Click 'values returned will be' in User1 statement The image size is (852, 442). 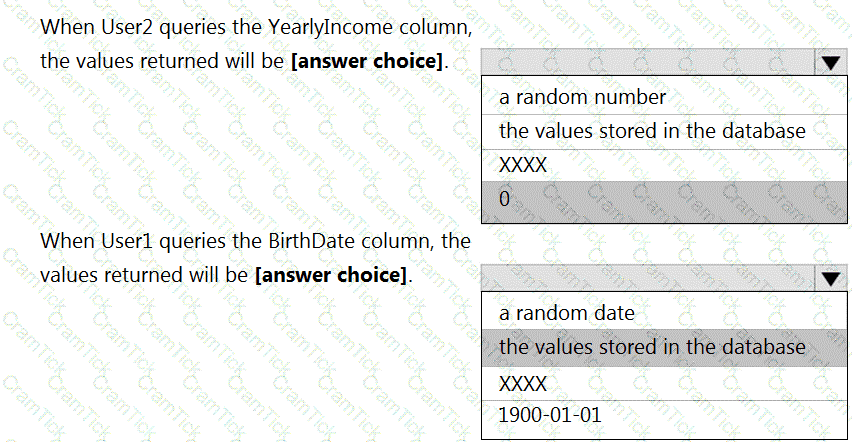point(145,275)
